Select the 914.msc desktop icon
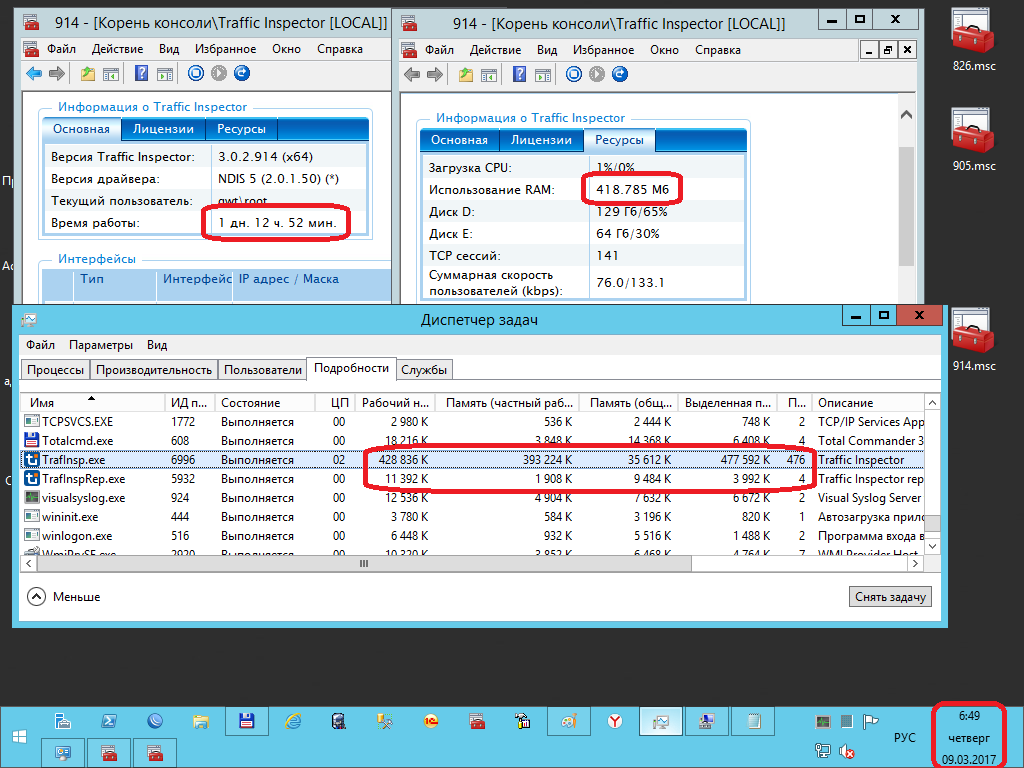This screenshot has height=768, width=1024. point(974,340)
